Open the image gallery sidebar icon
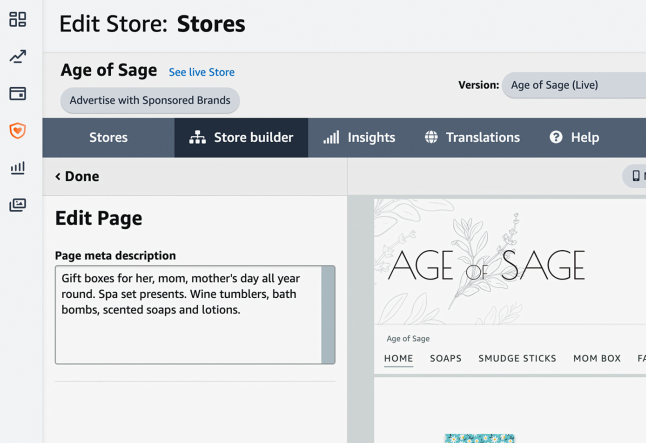646x443 pixels. pyautogui.click(x=18, y=205)
